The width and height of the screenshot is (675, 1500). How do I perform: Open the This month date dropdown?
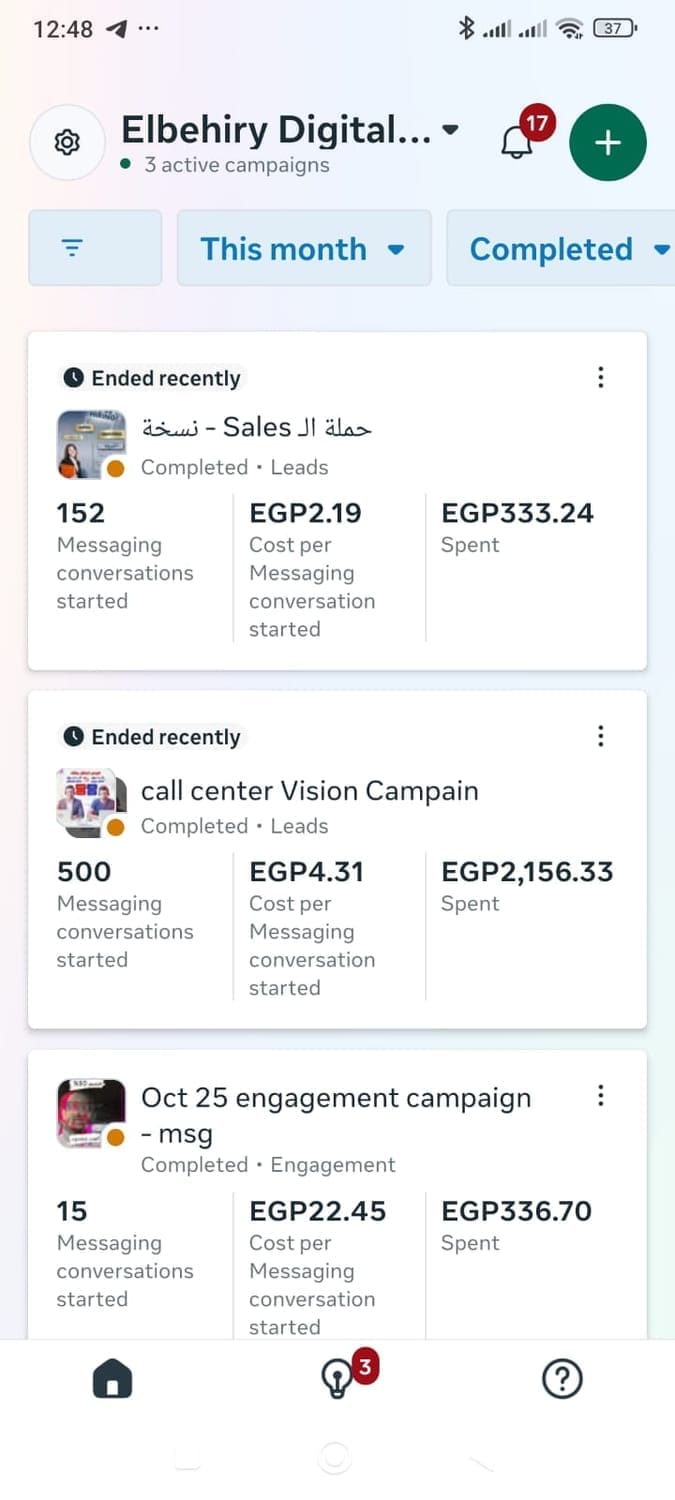[x=303, y=248]
